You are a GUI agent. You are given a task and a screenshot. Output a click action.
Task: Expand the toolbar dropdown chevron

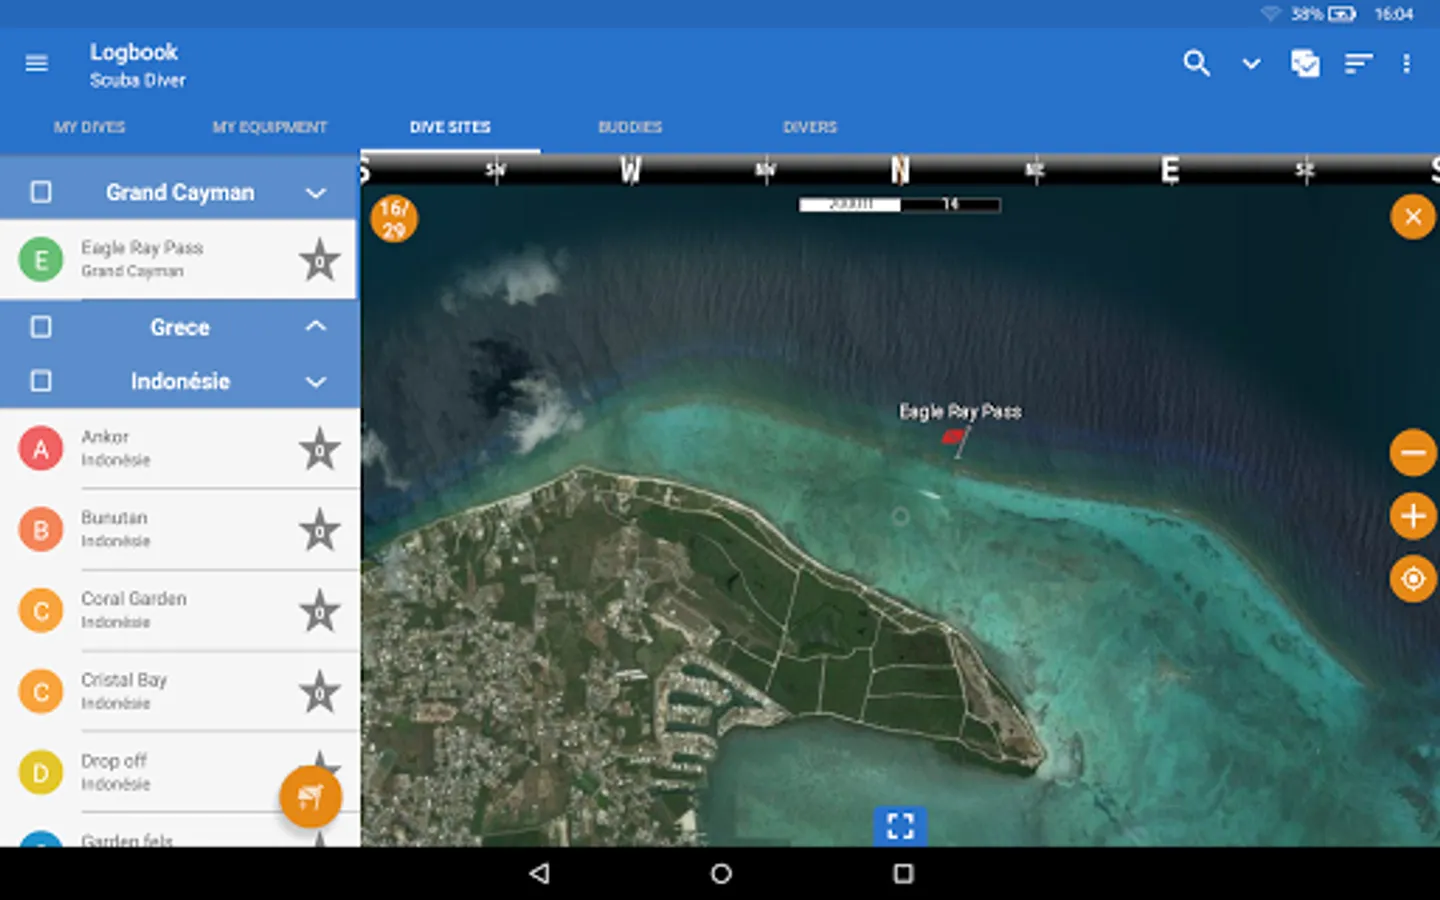[1251, 64]
